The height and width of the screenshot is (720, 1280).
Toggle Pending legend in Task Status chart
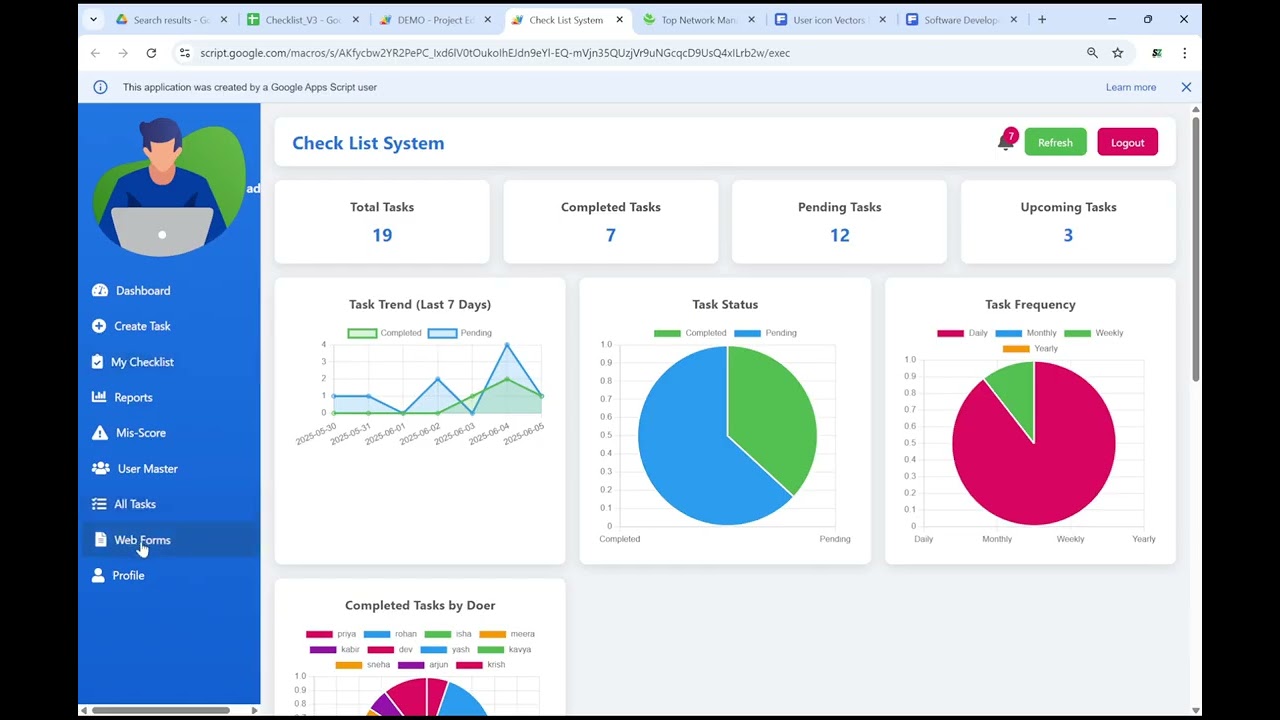point(765,333)
